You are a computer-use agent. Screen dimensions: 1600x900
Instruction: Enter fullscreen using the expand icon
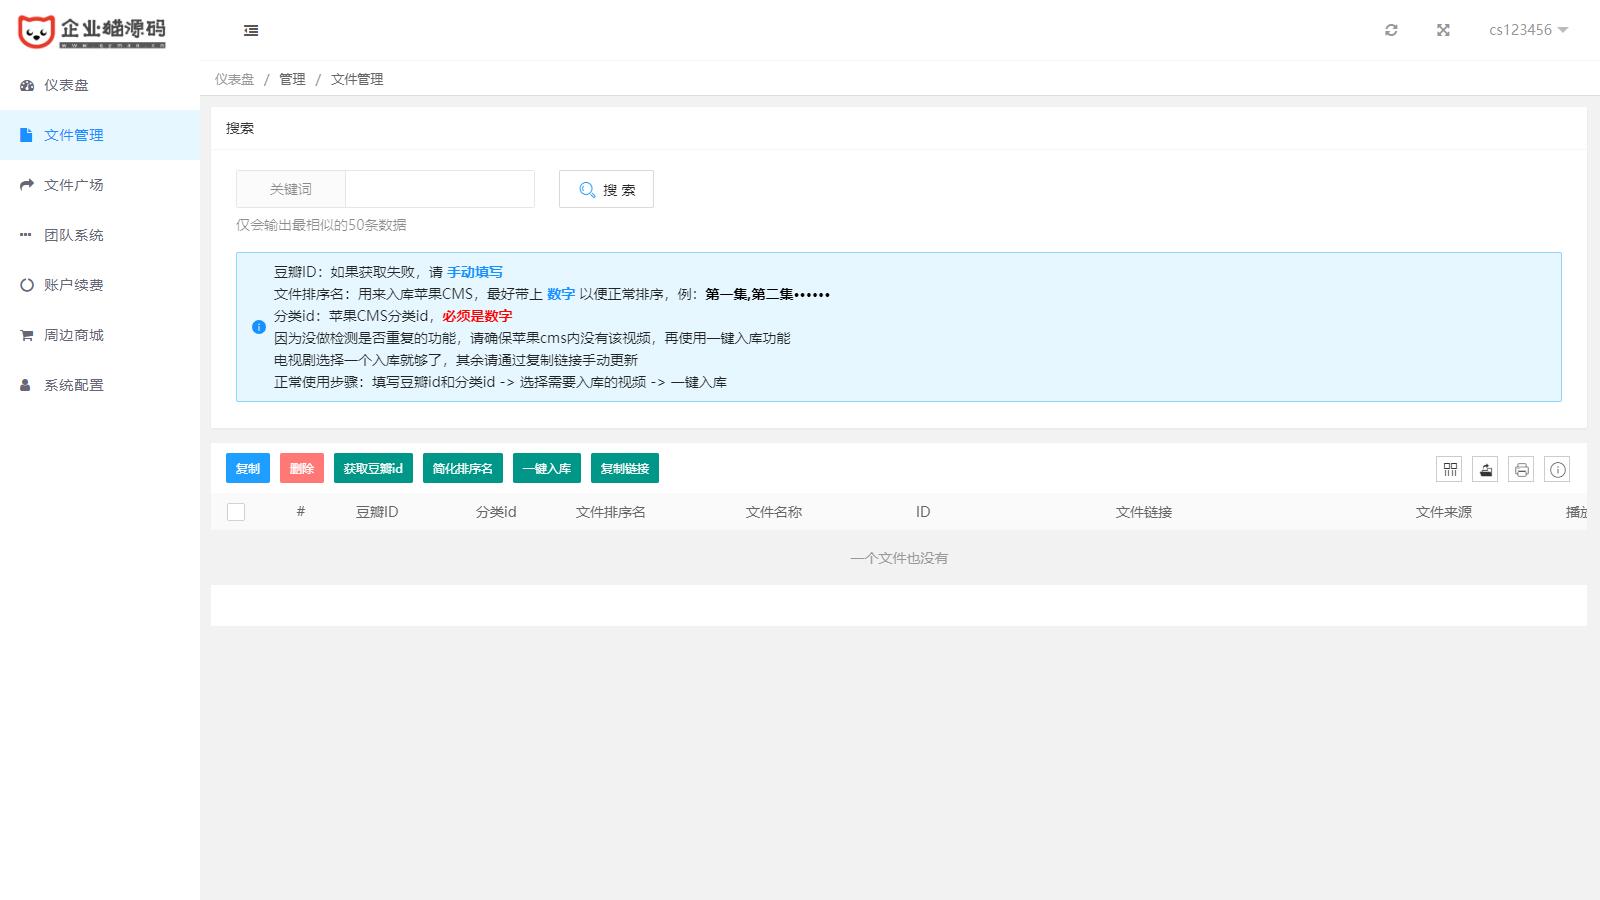[1442, 30]
